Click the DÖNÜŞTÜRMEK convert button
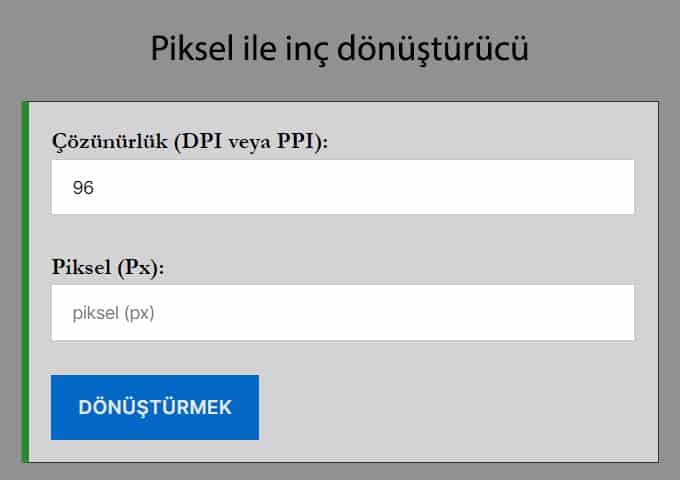Image resolution: width=680 pixels, height=480 pixels. (x=155, y=407)
